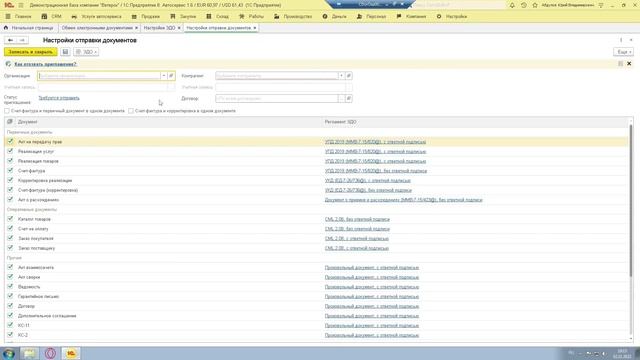640x360 pixels.
Task: Click the mark-all icon in table header
Action: click(10, 122)
